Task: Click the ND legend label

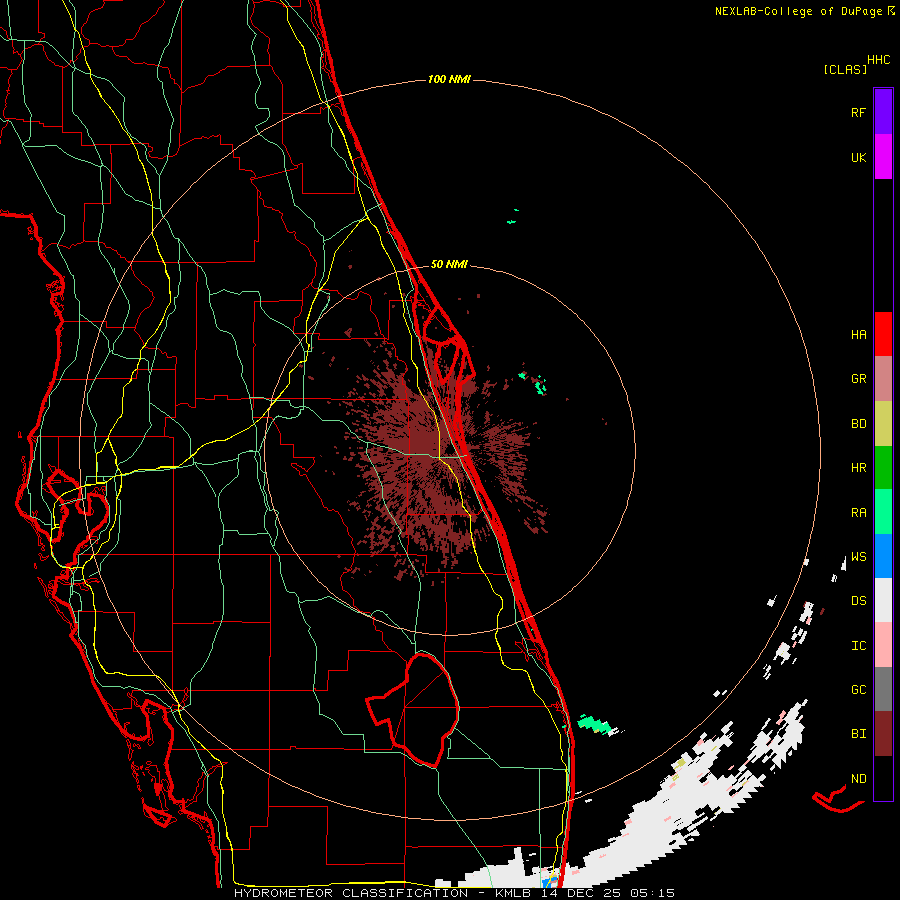Action: click(x=858, y=779)
